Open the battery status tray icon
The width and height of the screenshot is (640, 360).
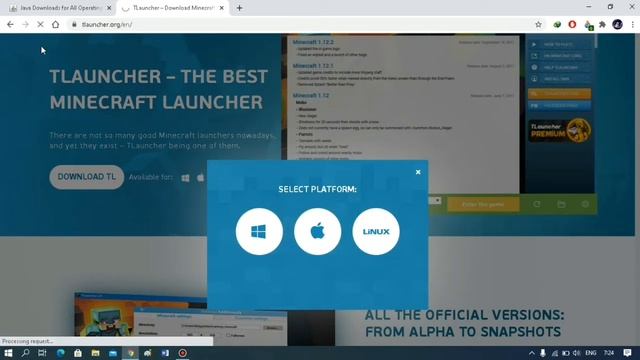point(565,353)
